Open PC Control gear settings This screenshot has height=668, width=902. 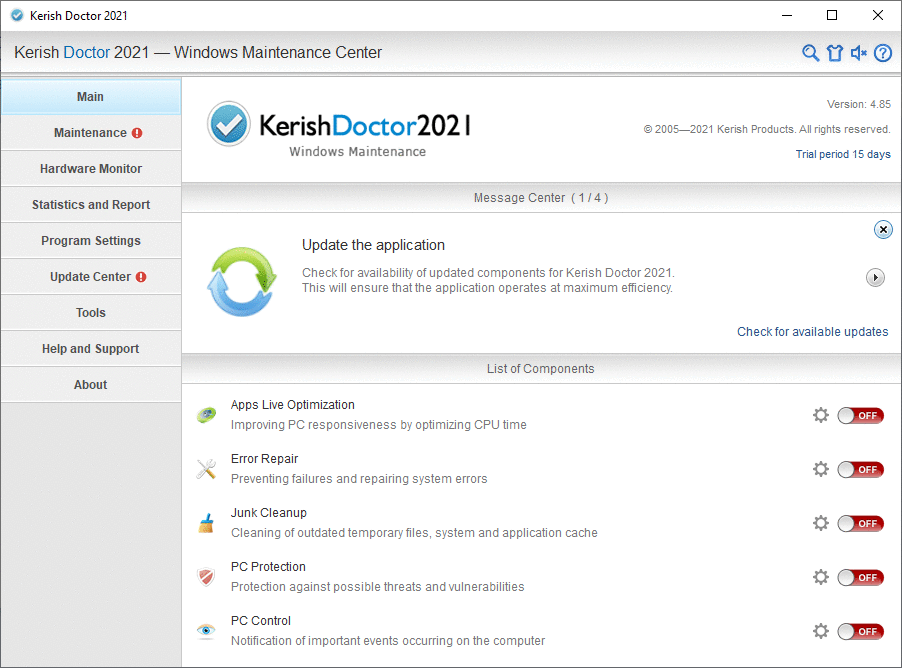(x=821, y=631)
